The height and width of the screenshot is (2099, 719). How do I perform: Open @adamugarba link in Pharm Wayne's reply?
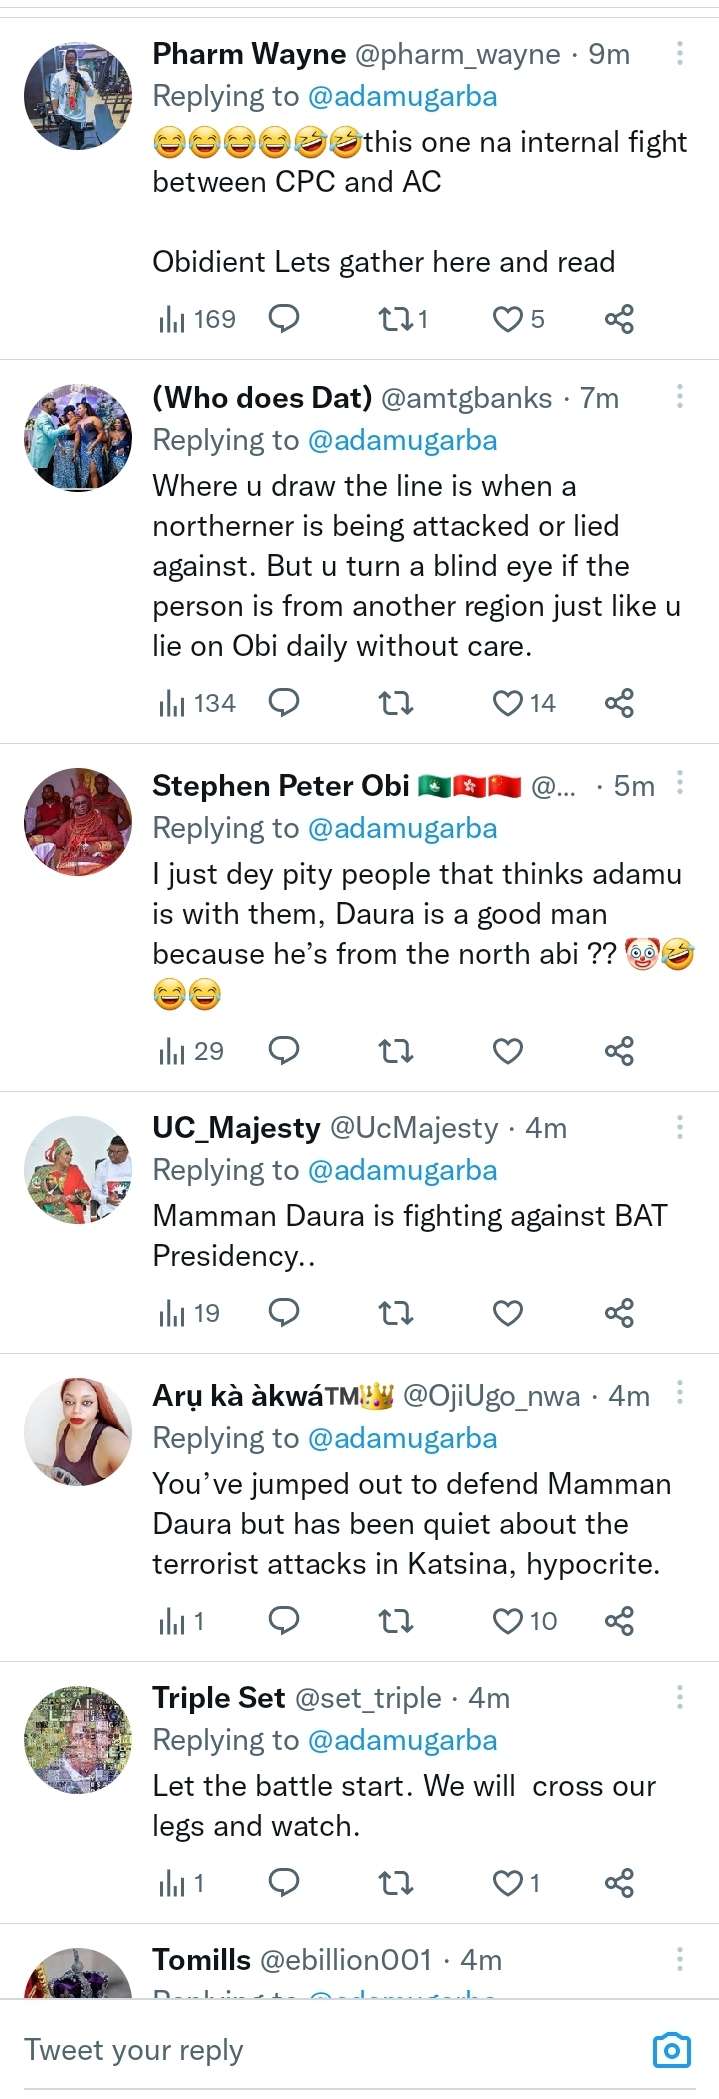coord(402,97)
